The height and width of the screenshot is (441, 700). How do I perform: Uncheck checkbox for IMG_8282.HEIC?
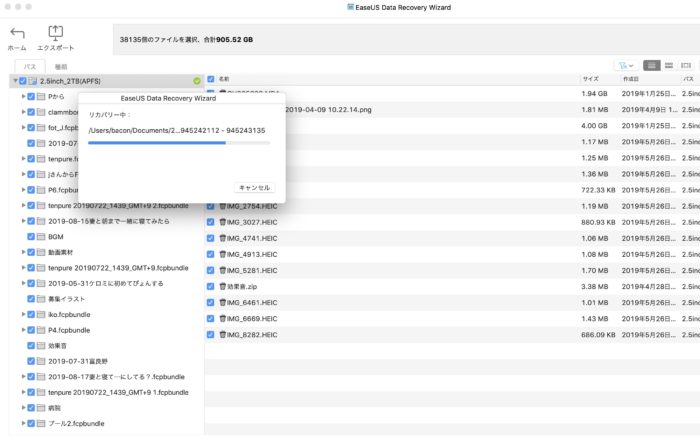pos(211,335)
